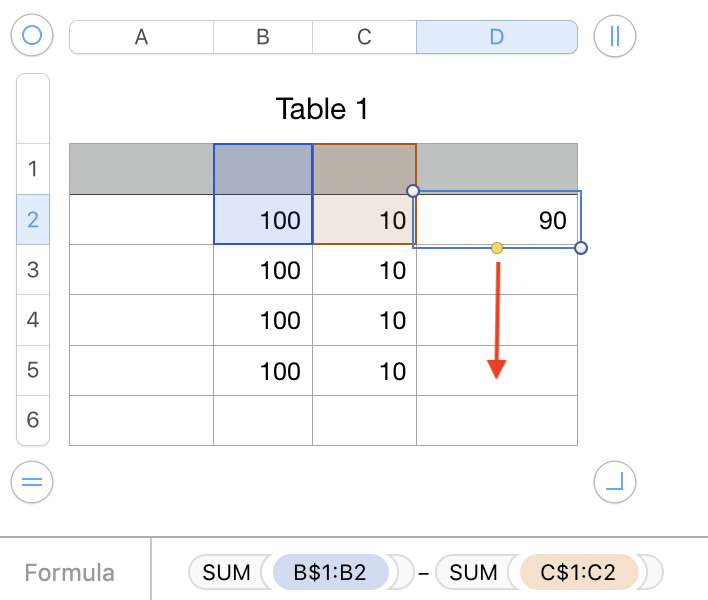
Task: Select cell D2 containing 90
Action: (496, 220)
